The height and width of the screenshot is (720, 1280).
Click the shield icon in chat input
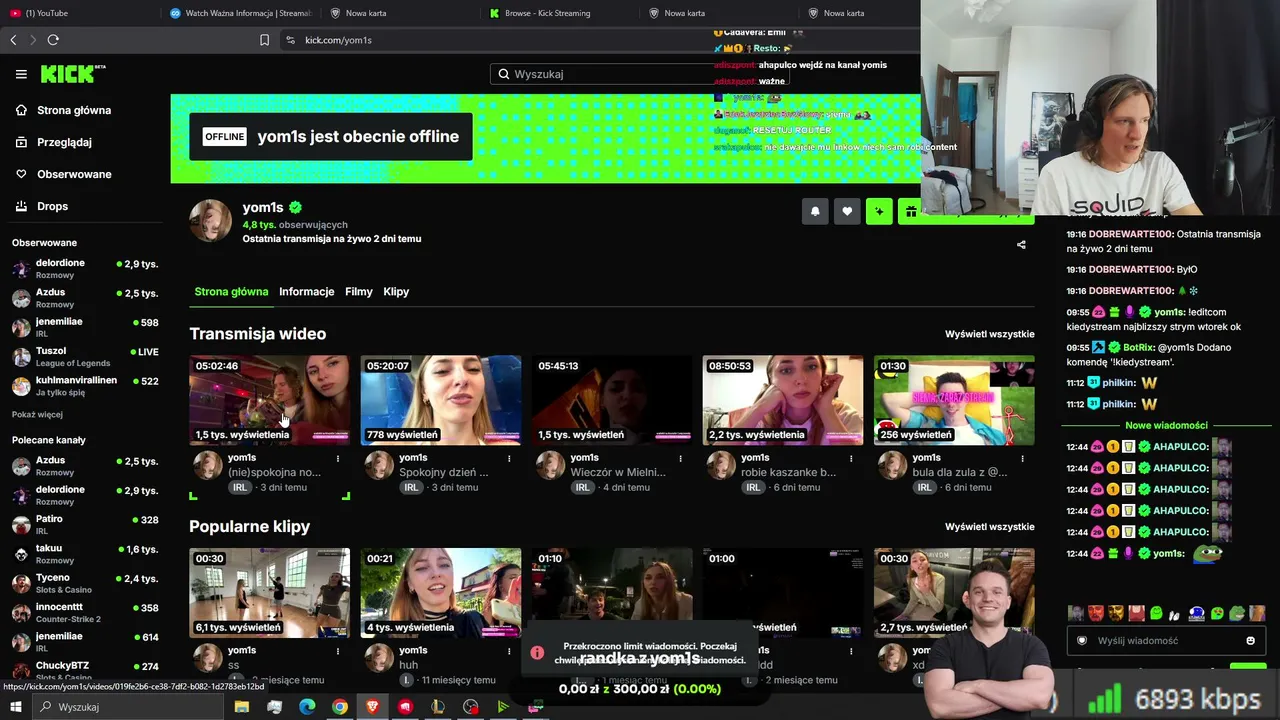click(1082, 641)
